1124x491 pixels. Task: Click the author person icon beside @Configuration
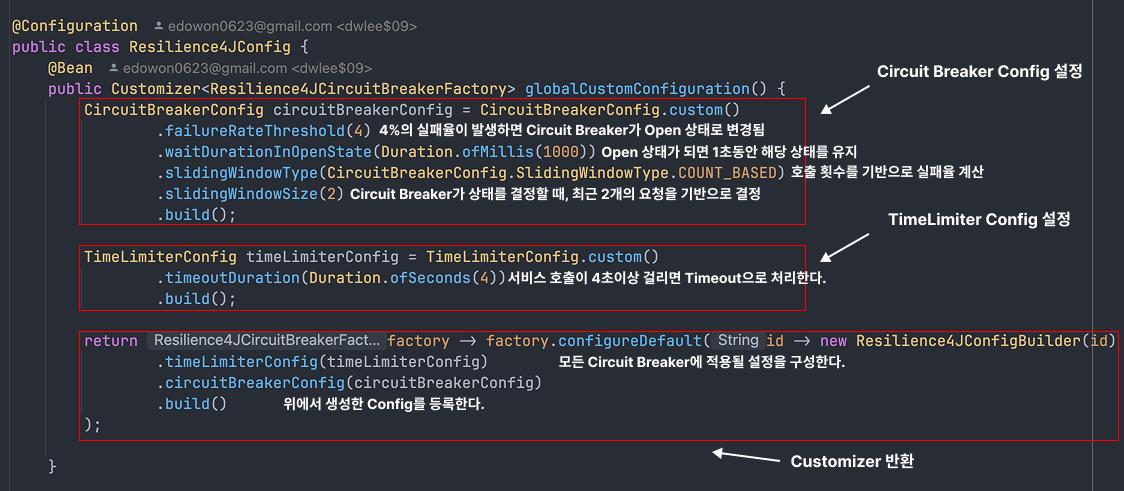[x=158, y=27]
